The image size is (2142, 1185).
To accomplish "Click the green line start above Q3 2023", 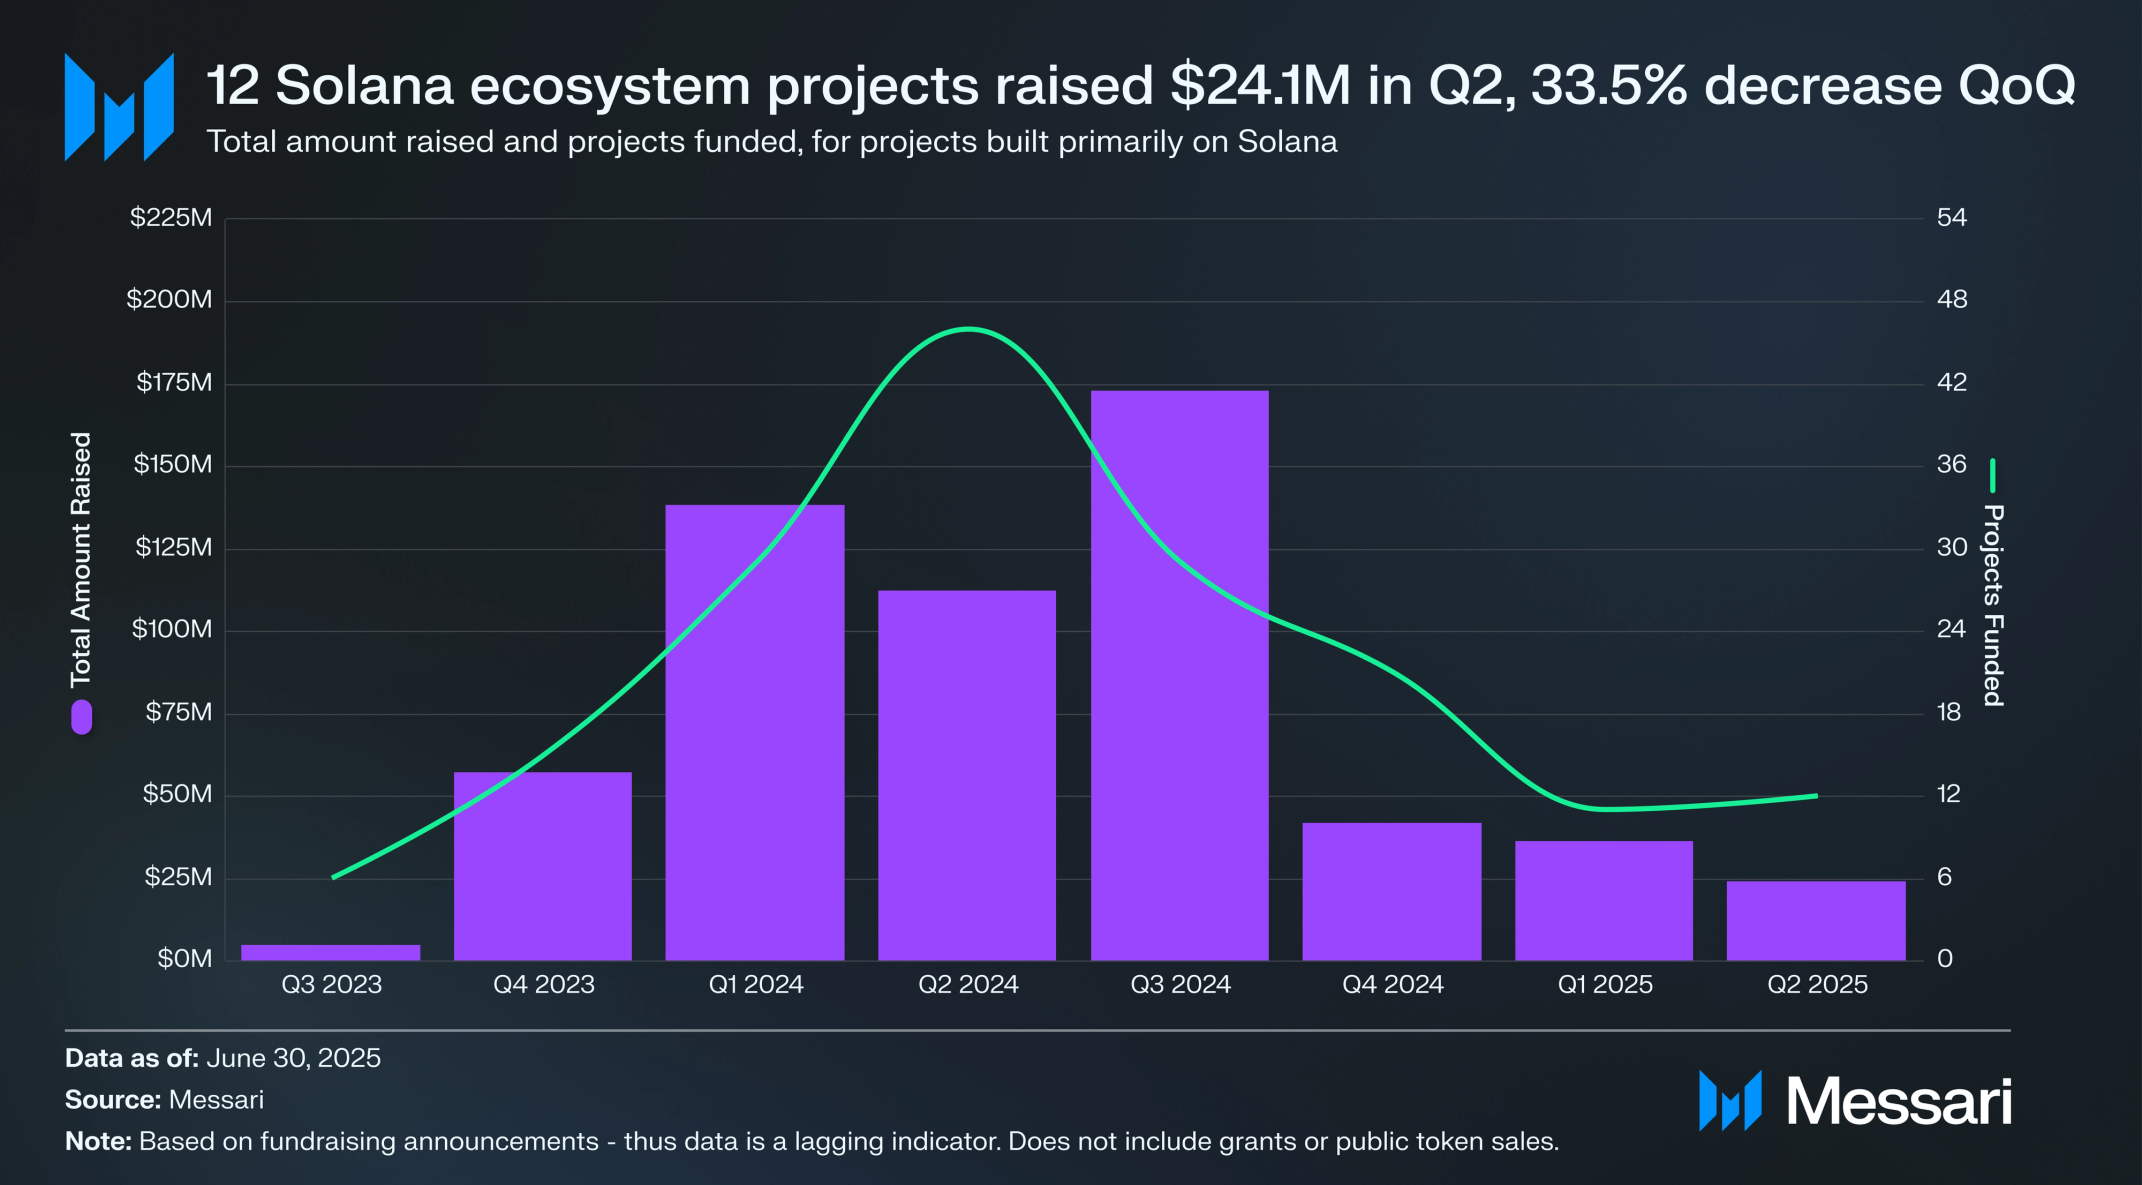I will point(333,877).
